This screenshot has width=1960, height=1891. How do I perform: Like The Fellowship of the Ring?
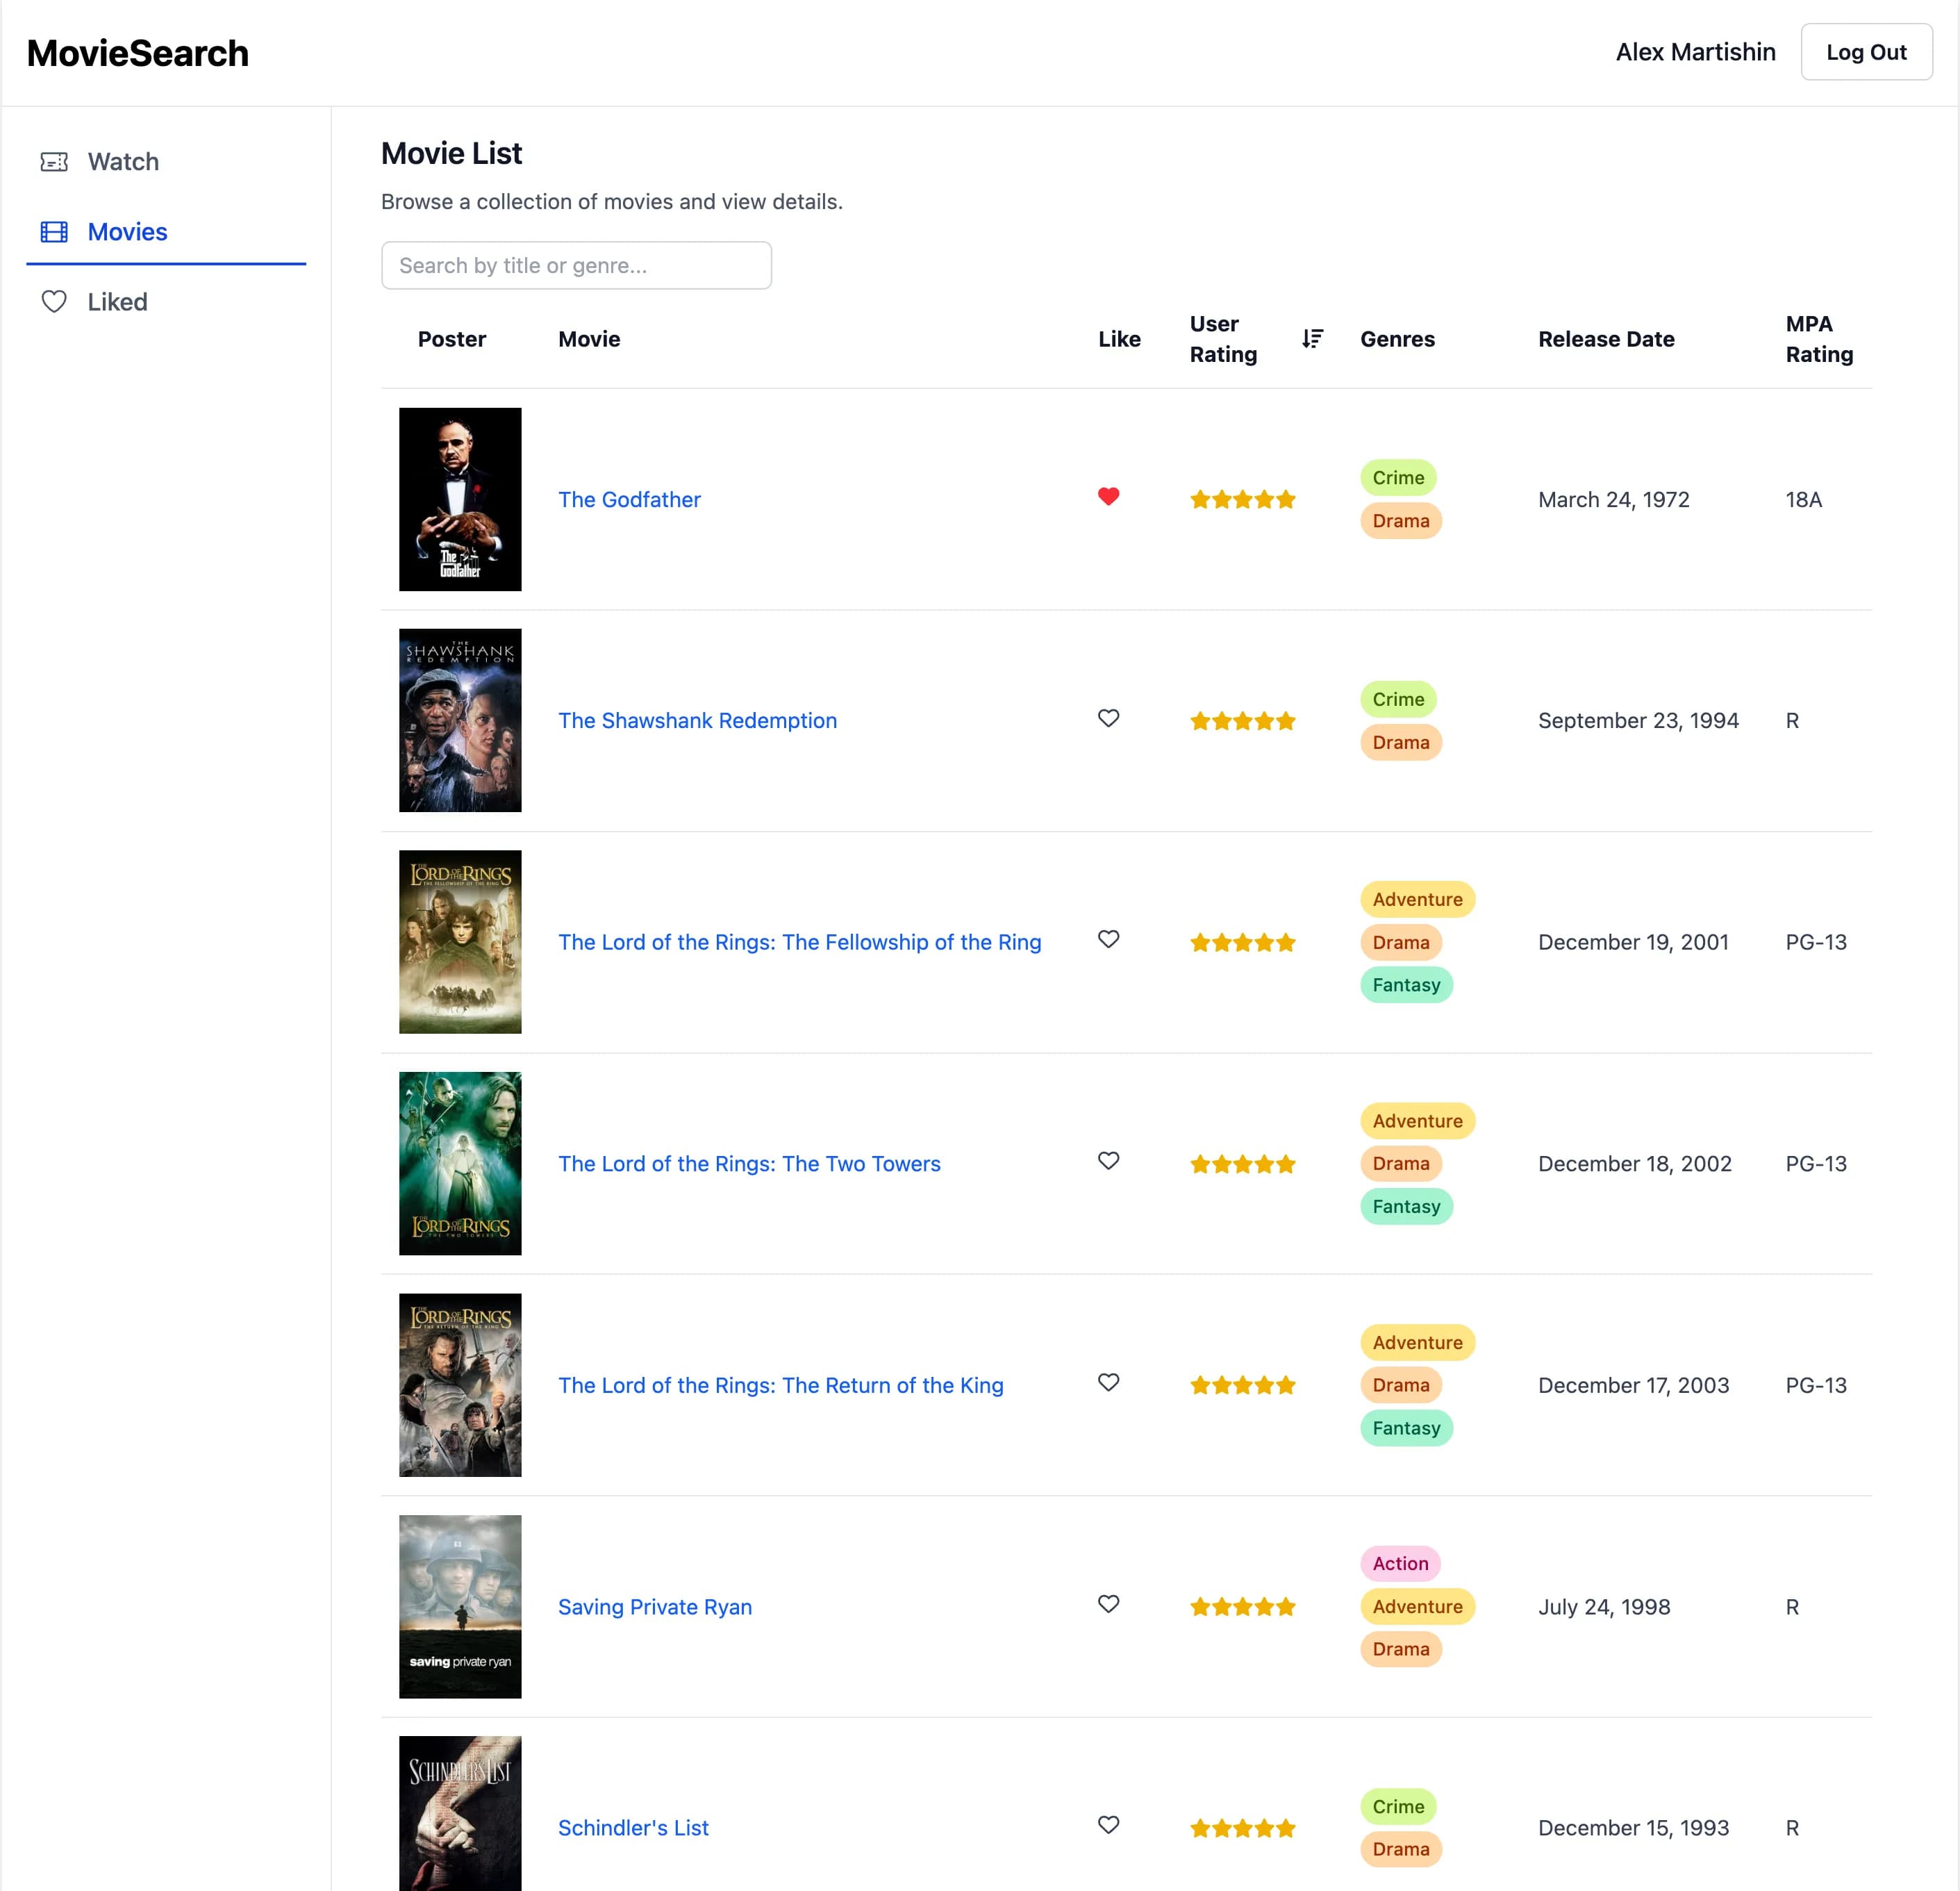[x=1108, y=939]
